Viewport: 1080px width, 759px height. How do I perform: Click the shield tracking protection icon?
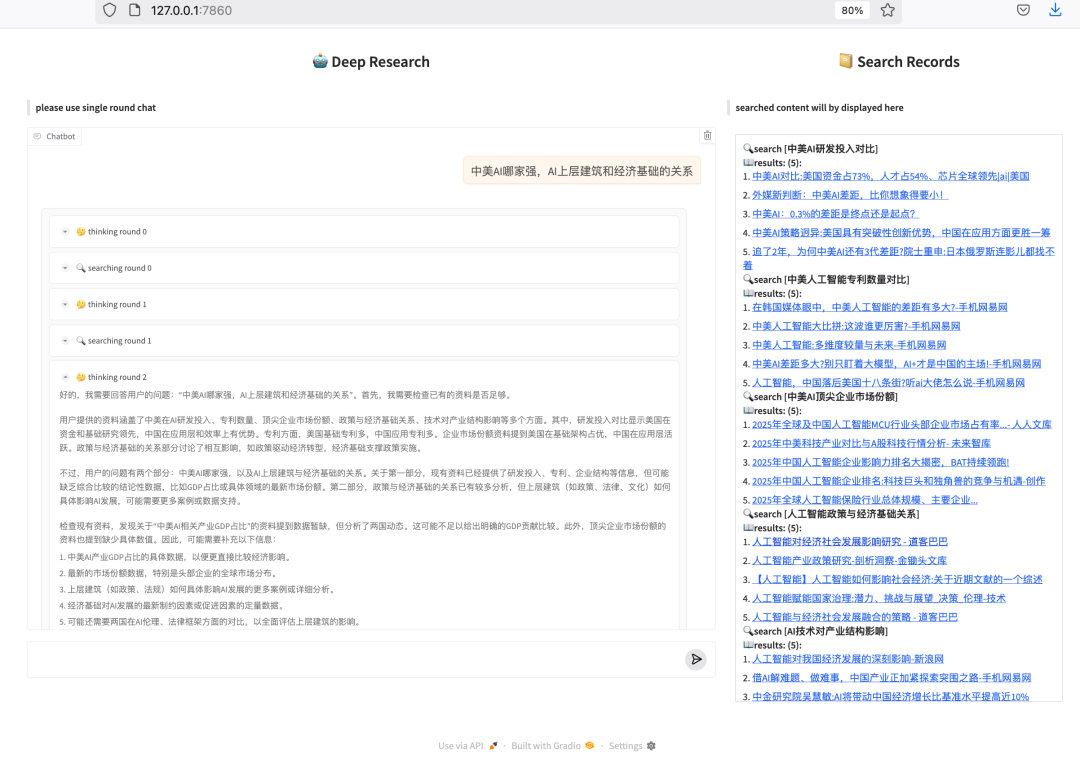click(x=110, y=10)
